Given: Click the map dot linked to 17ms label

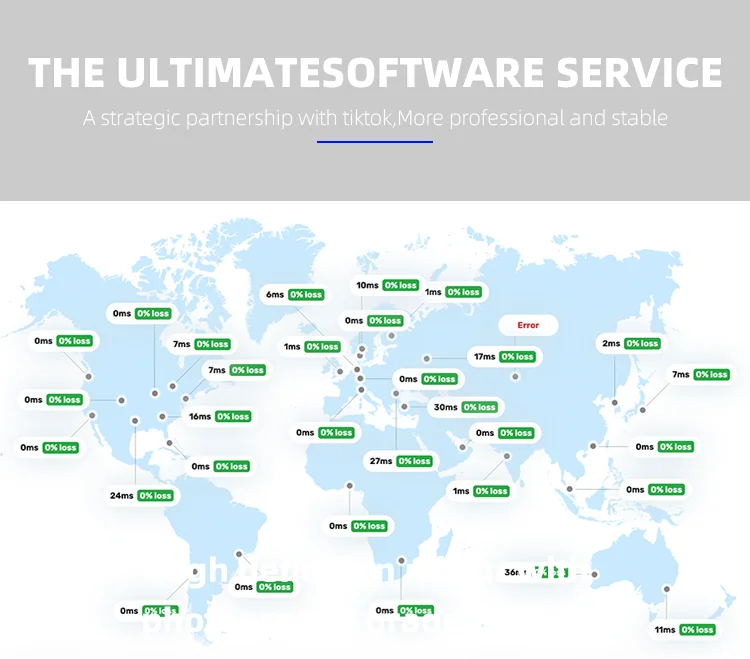Looking at the screenshot, I should (427, 358).
